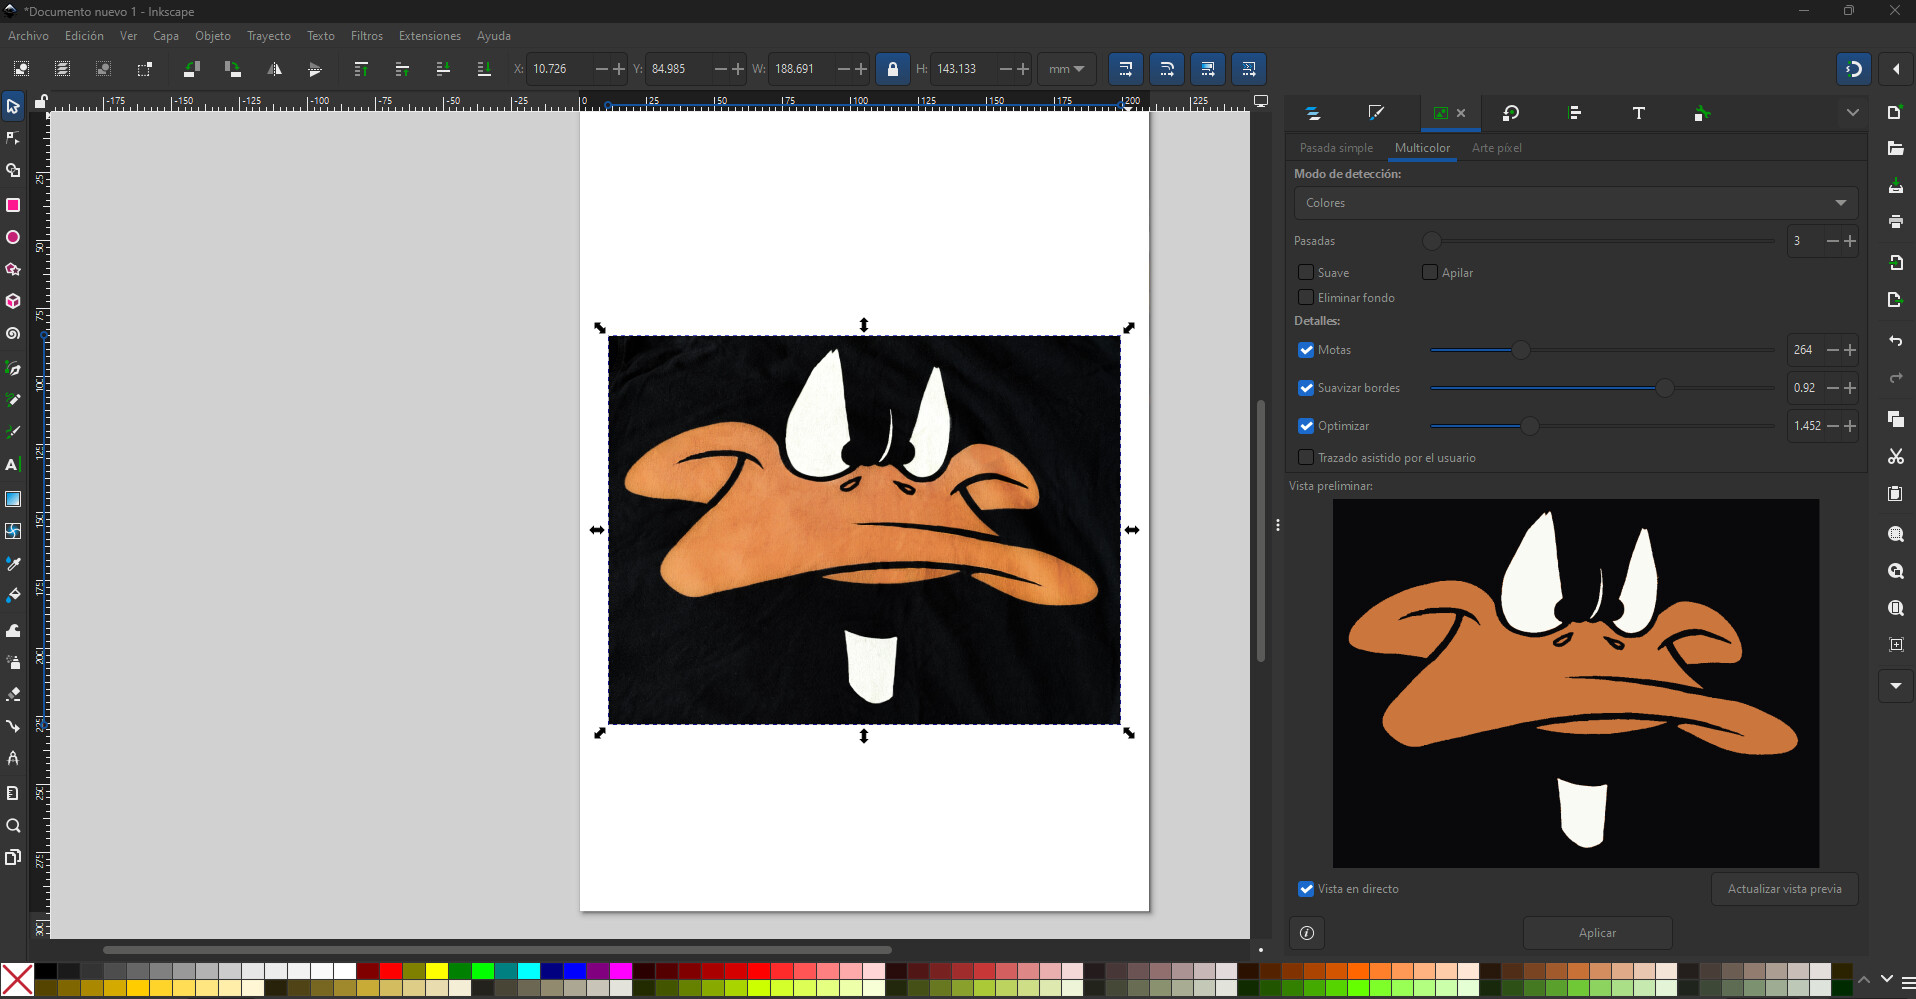The width and height of the screenshot is (1916, 999).
Task: Open the Extensiones menu
Action: [430, 36]
